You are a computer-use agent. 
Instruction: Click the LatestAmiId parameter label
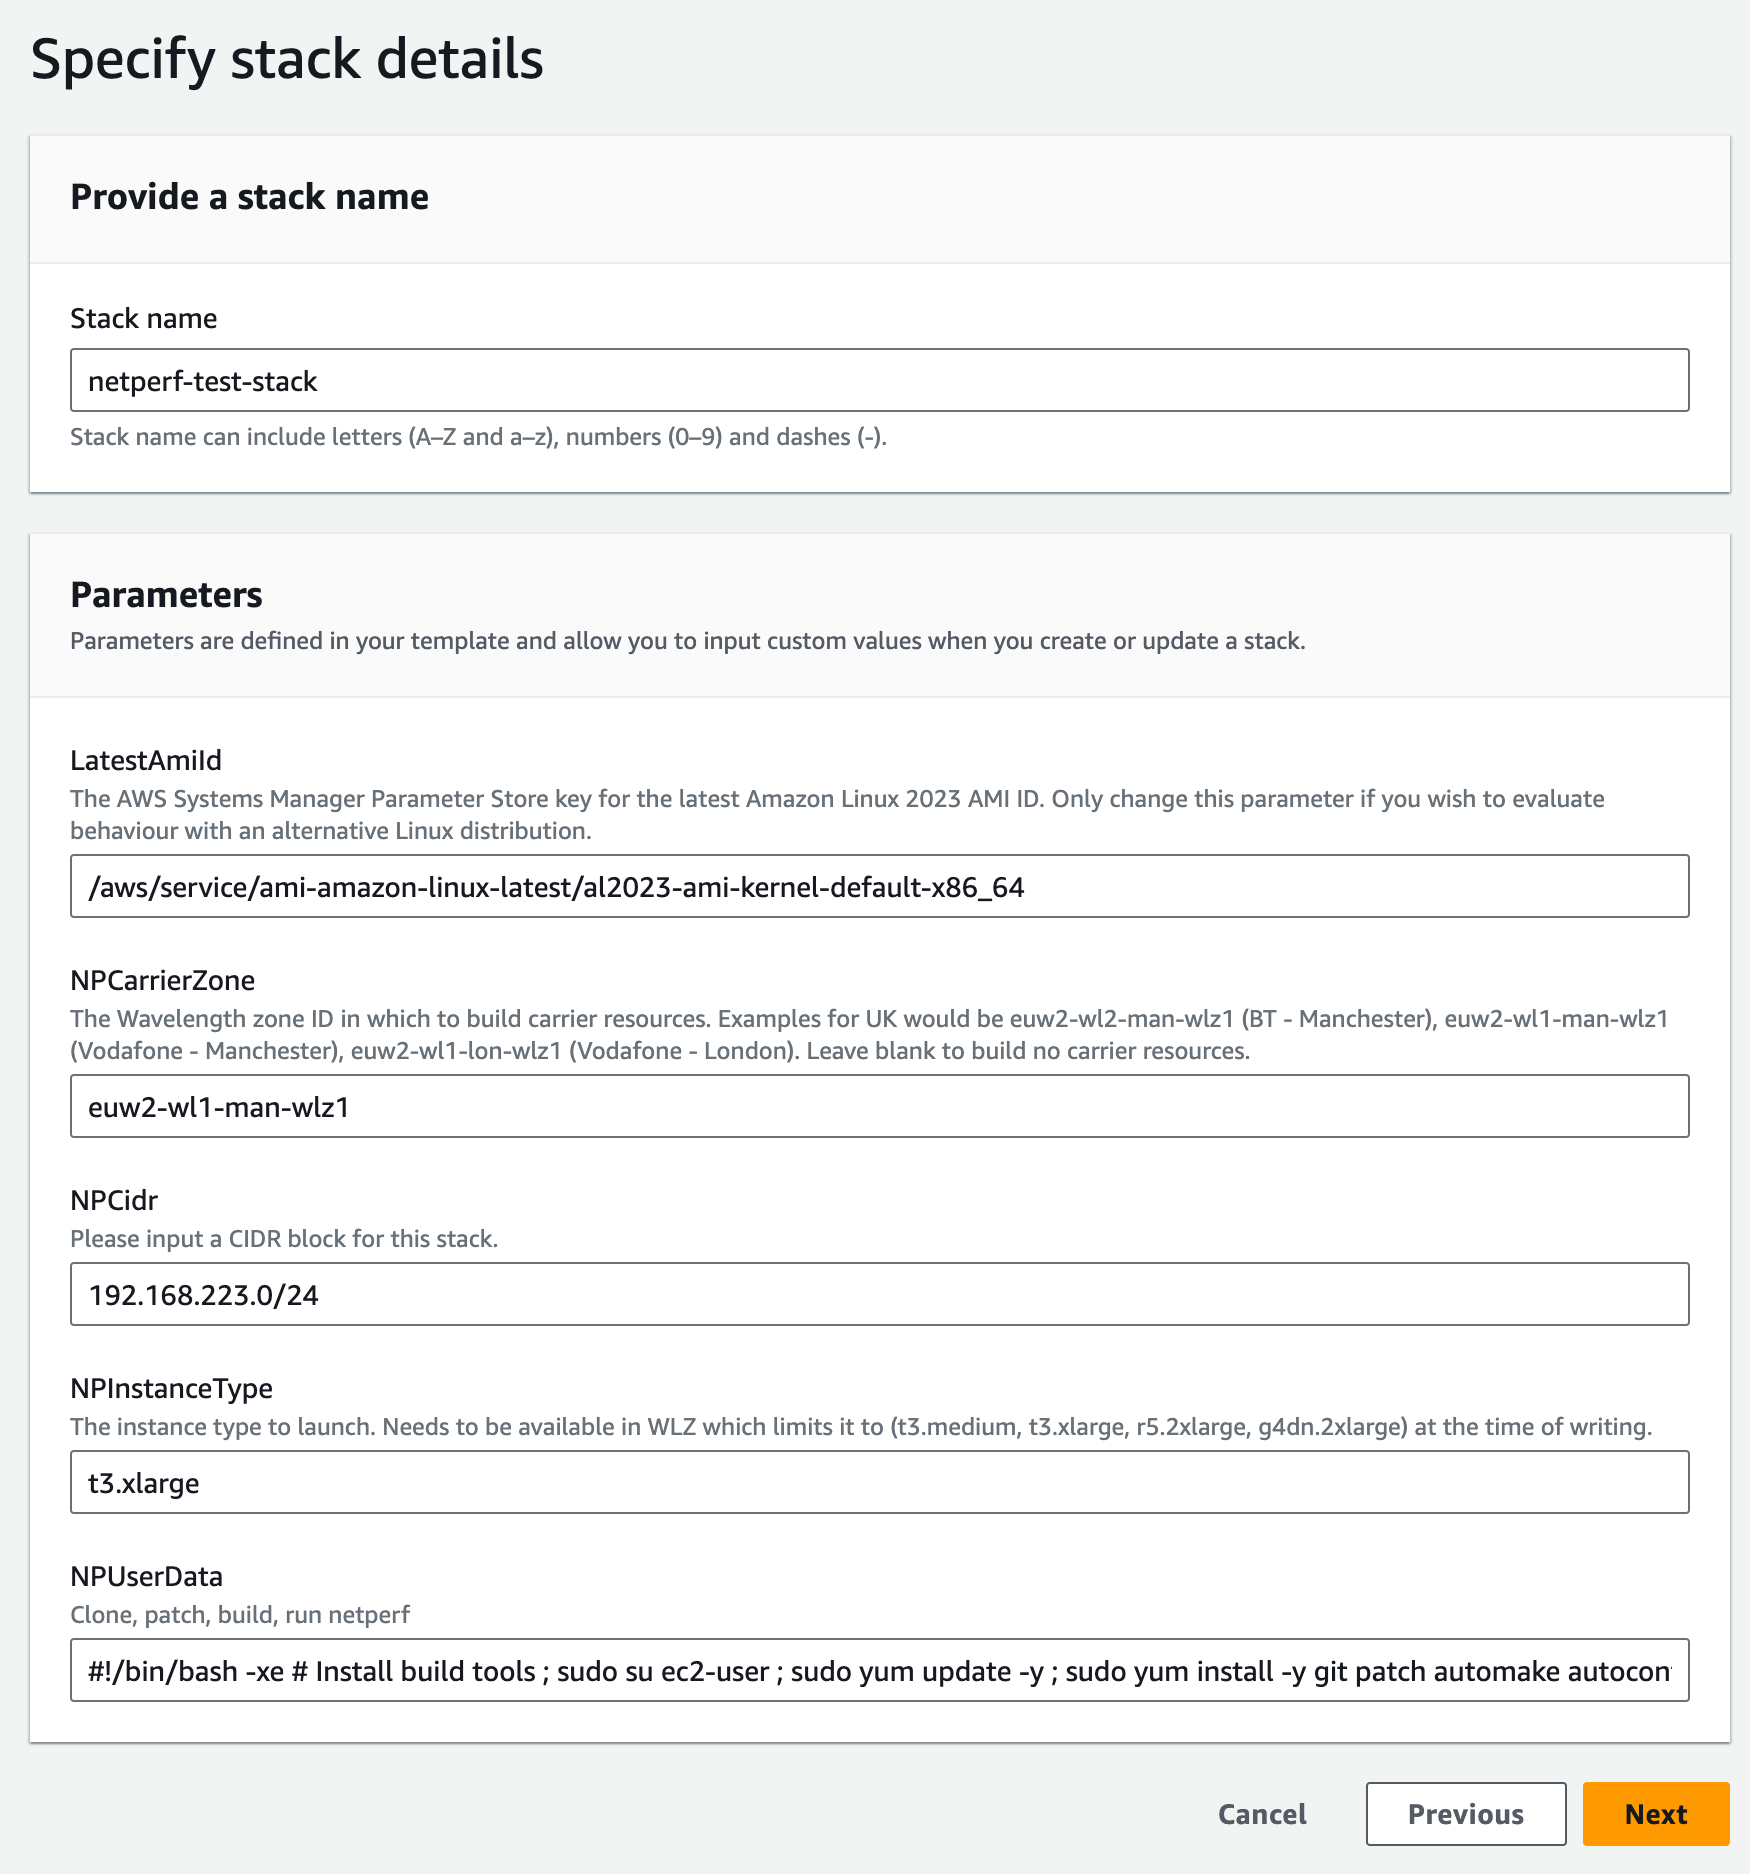pyautogui.click(x=146, y=760)
